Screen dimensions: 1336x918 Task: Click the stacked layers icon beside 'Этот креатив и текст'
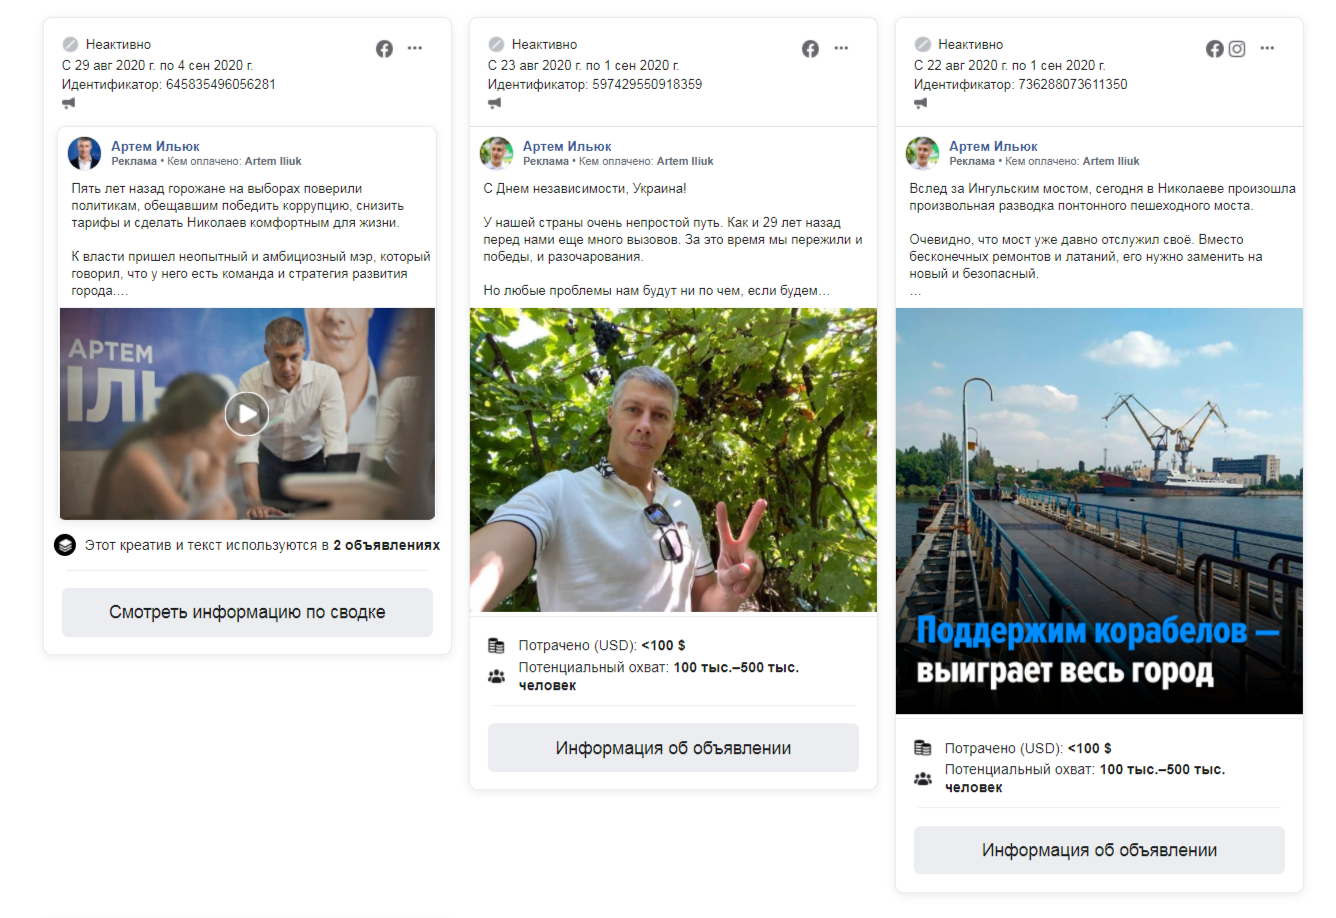click(x=65, y=545)
